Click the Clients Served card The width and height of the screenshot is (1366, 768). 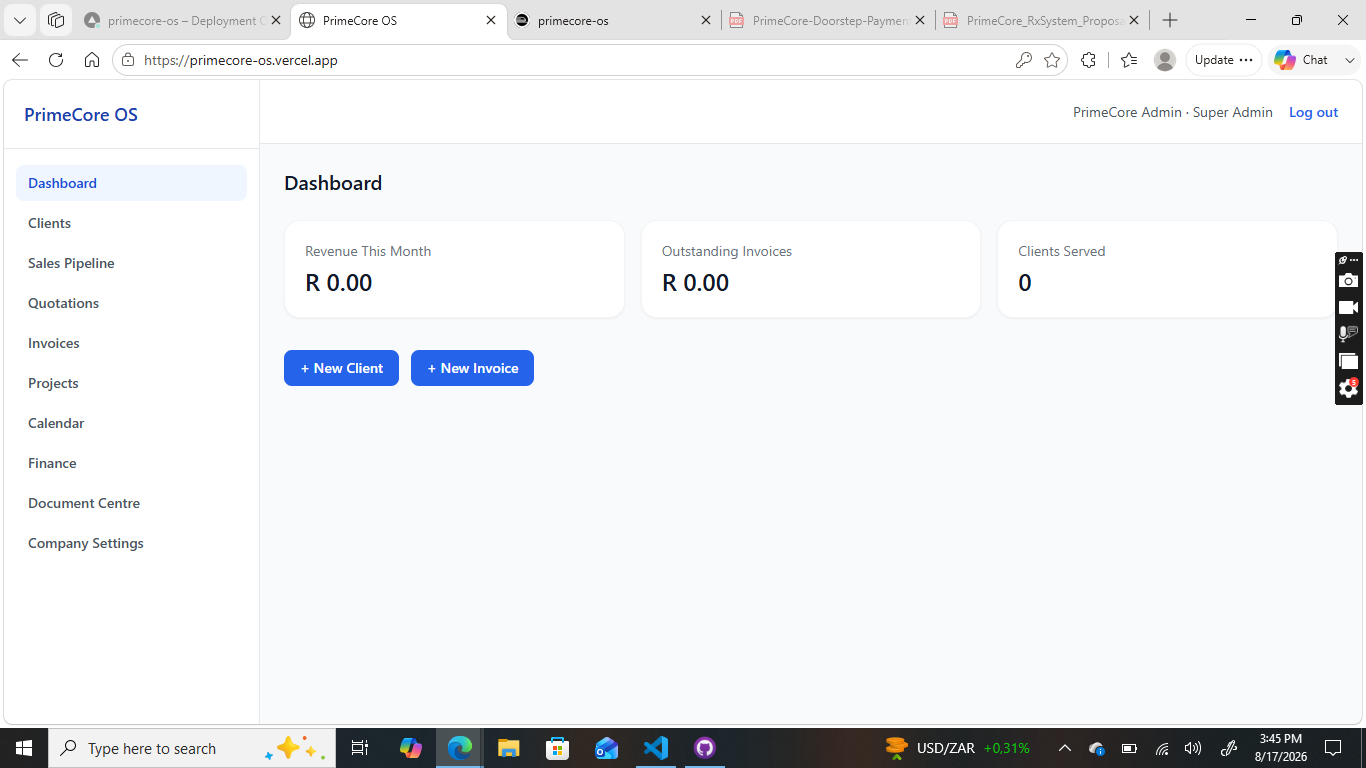(x=1167, y=269)
